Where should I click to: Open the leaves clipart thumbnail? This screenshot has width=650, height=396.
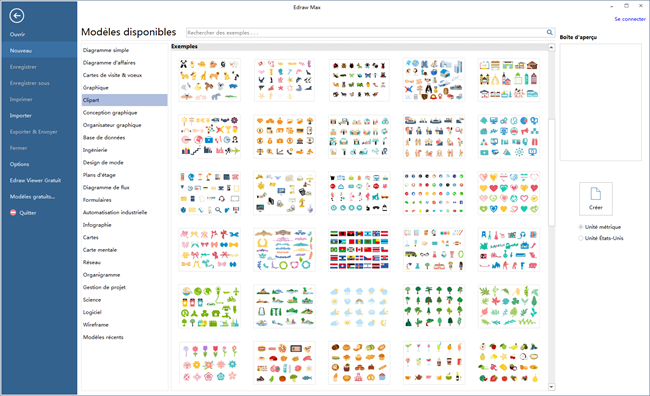(x=509, y=306)
